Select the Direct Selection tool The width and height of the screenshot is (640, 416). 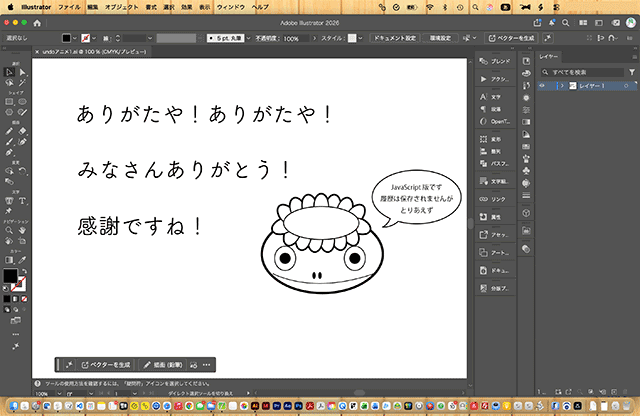22,72
